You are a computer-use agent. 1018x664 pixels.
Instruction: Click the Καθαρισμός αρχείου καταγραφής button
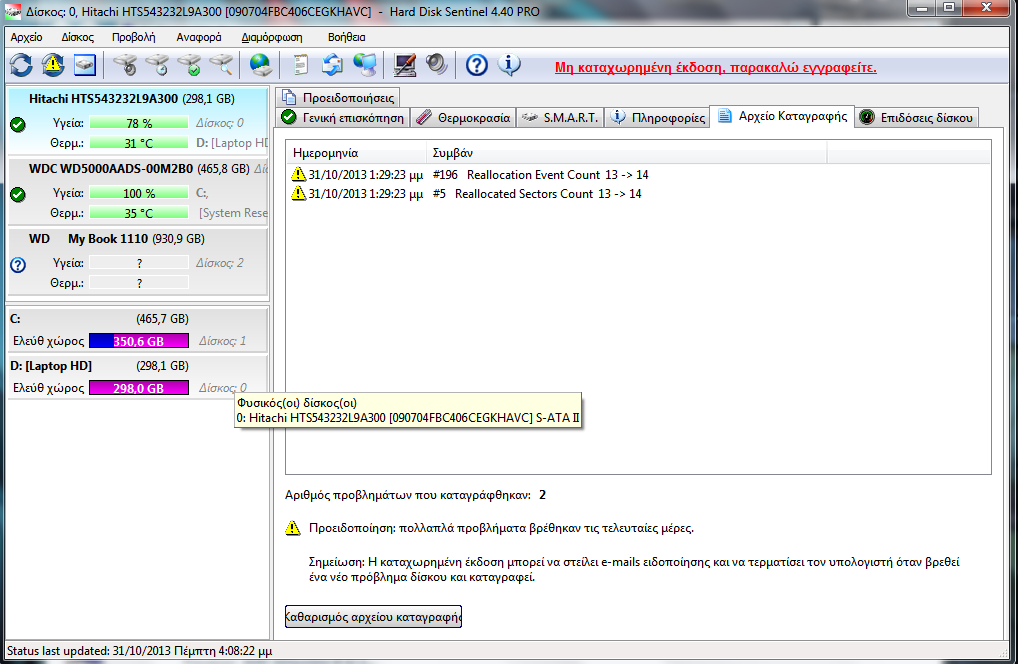point(373,617)
